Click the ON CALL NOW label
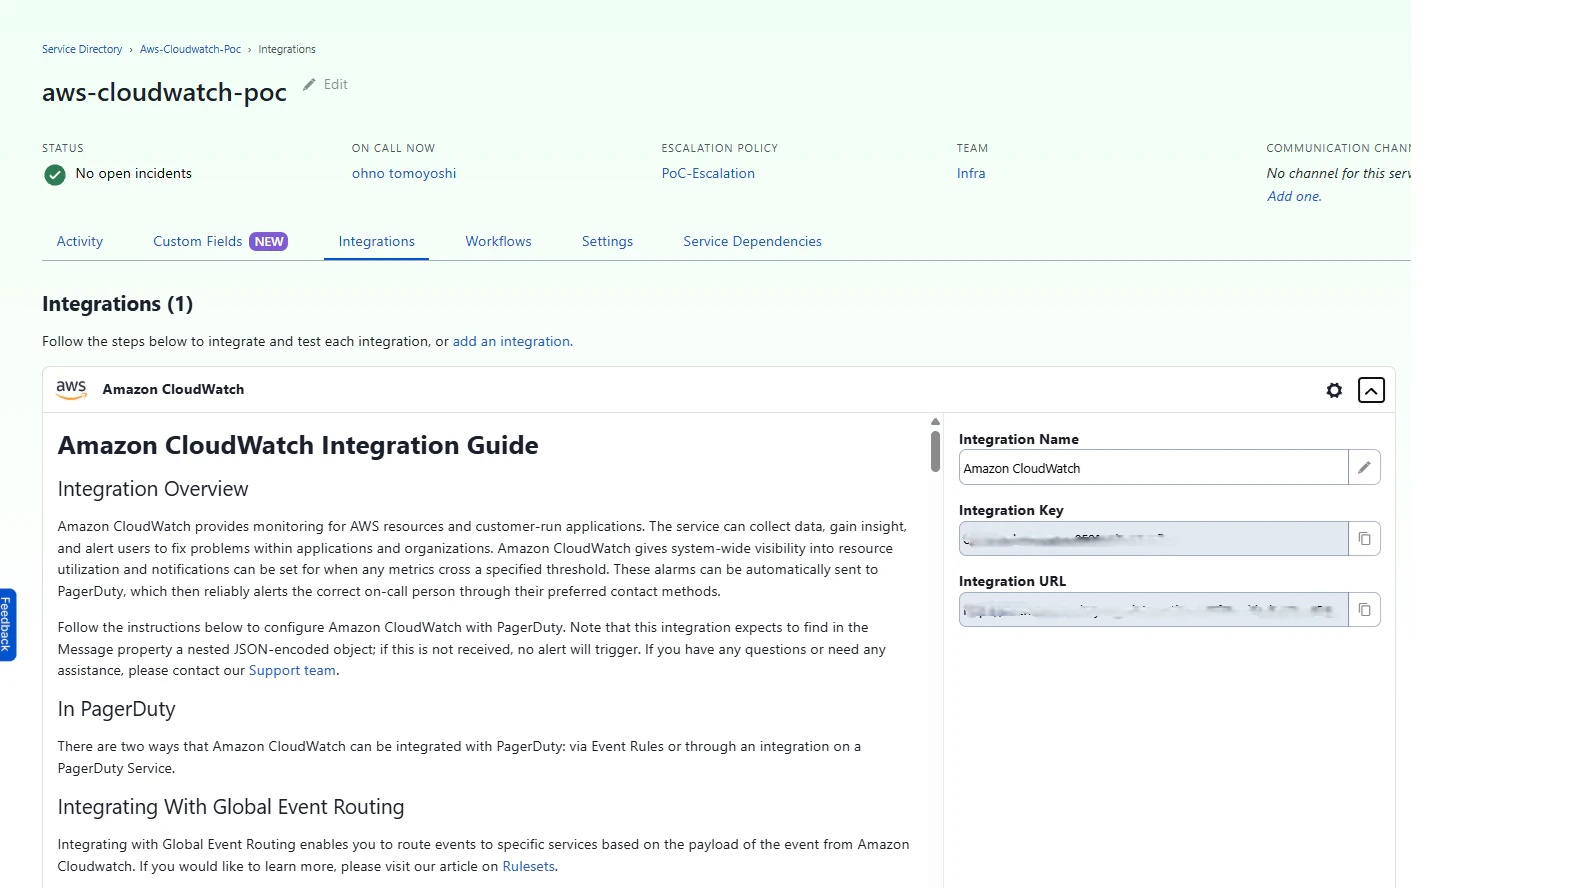This screenshot has height=888, width=1574. click(393, 148)
